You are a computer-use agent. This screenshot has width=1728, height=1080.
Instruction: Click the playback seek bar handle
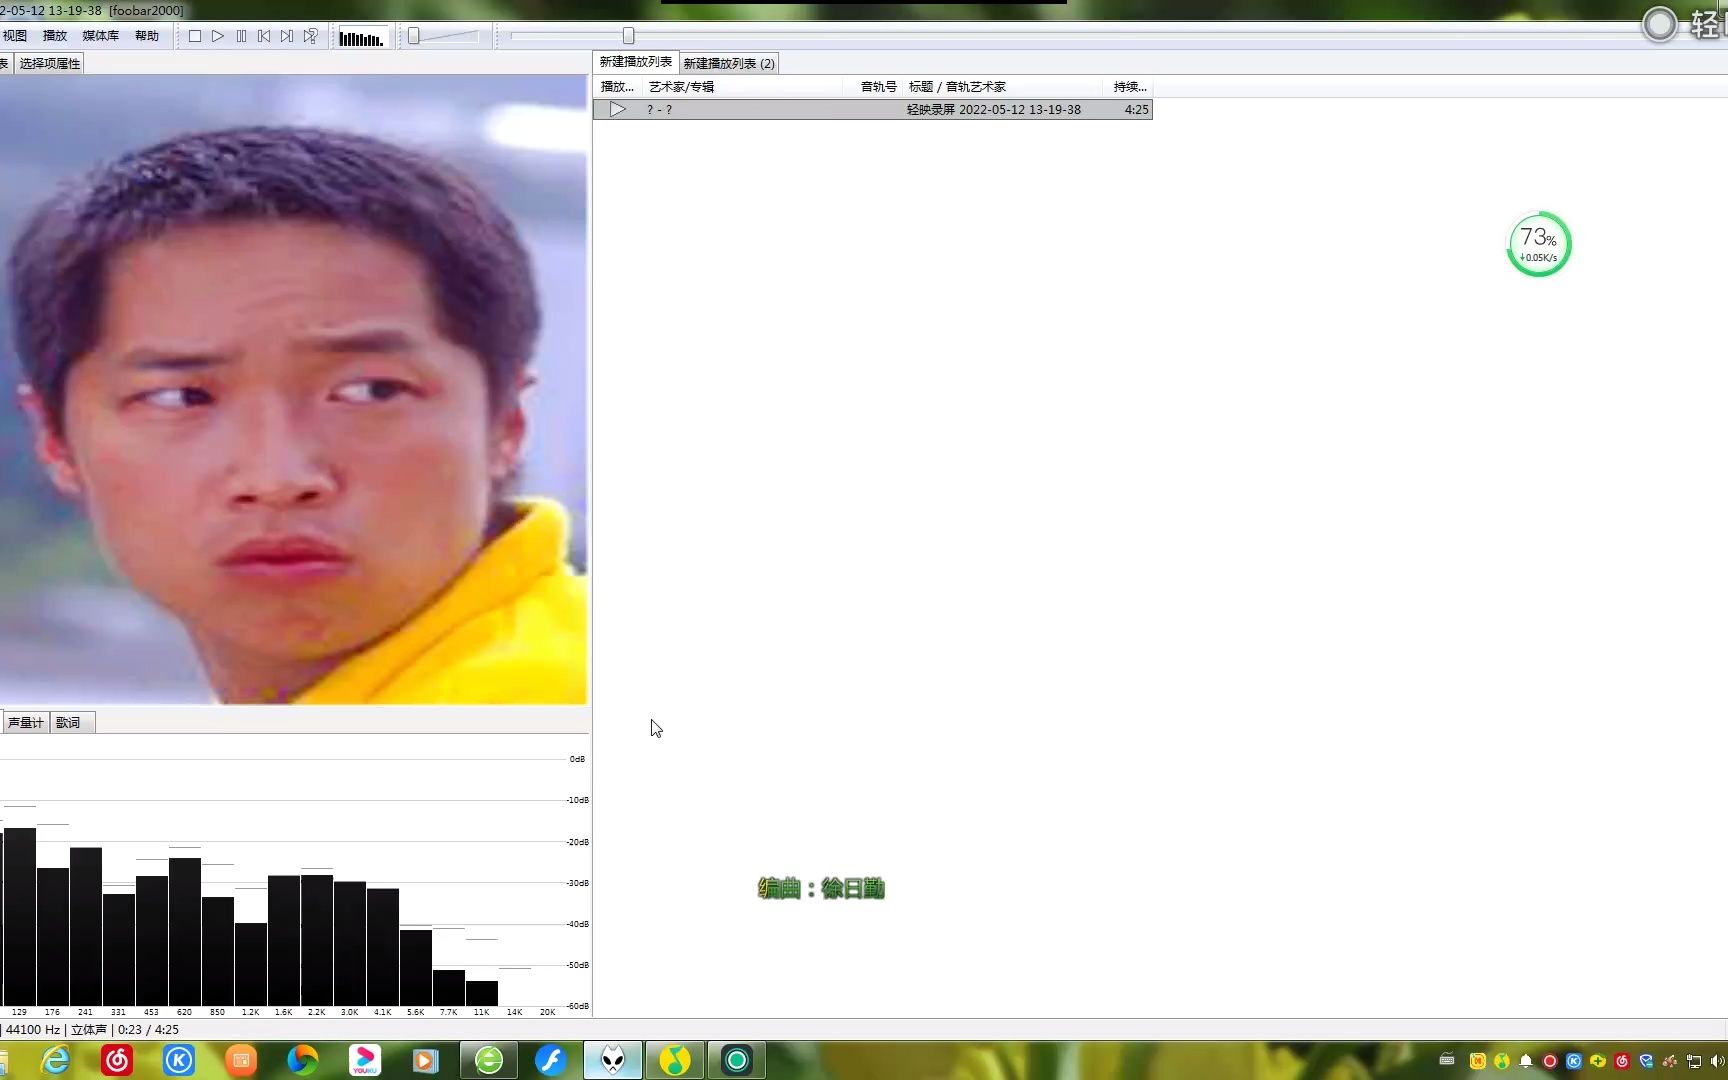click(628, 36)
